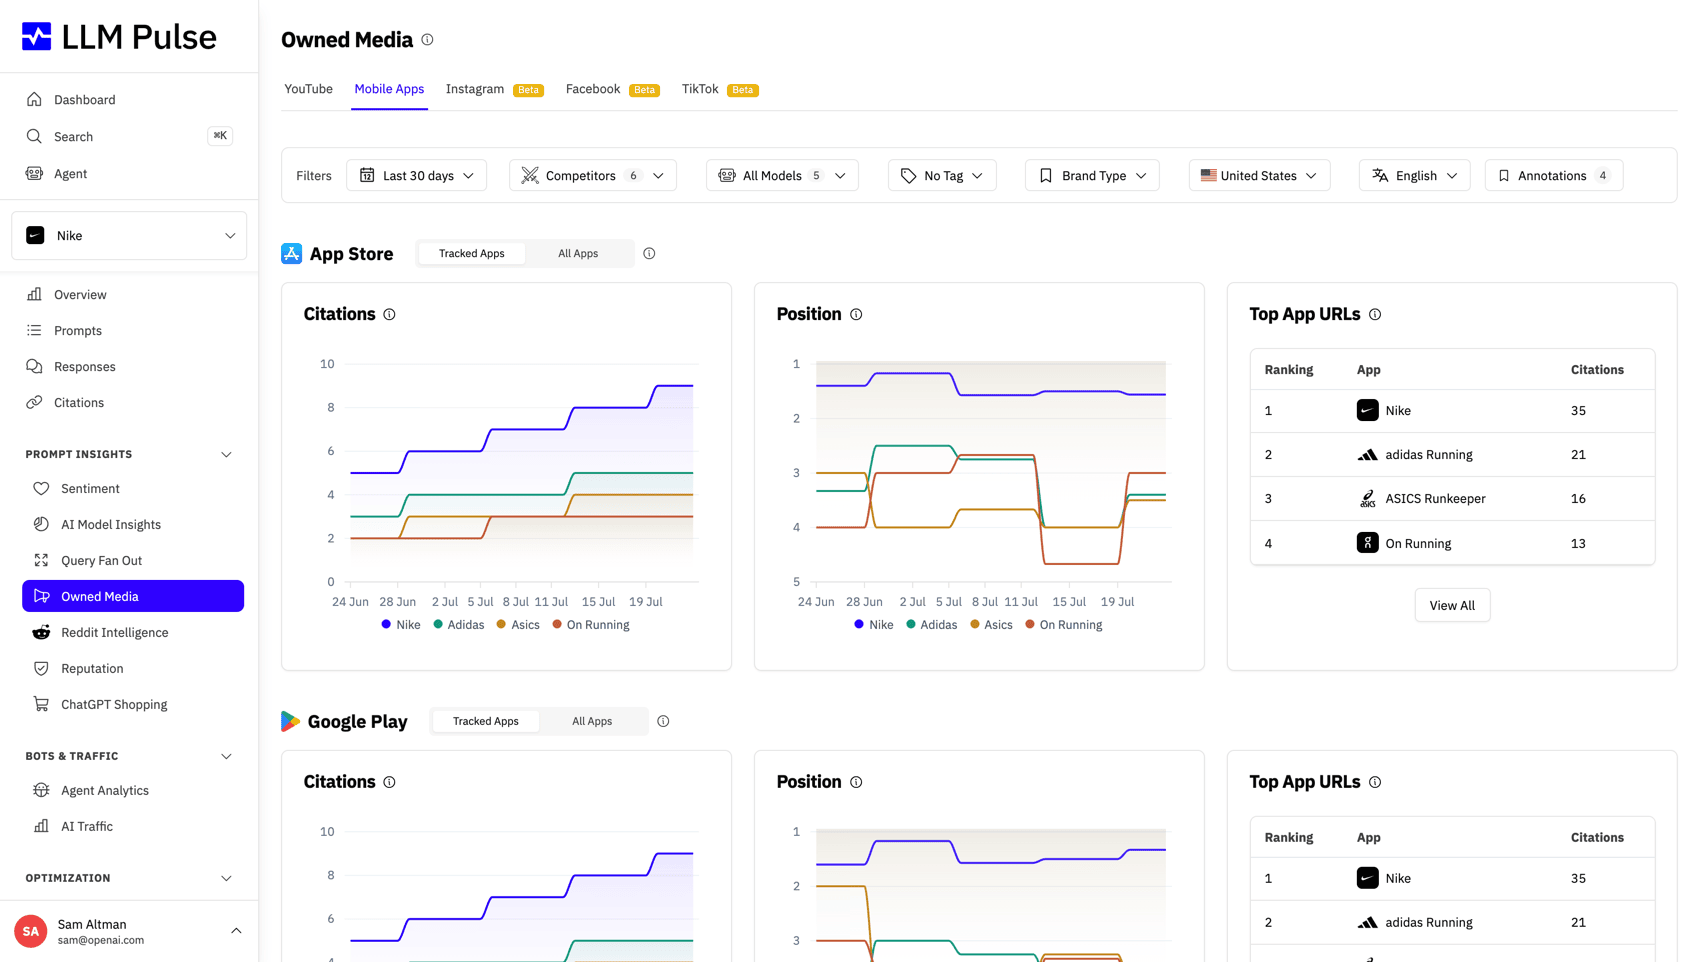The width and height of the screenshot is (1700, 962).
Task: Show info tooltip next to App Store toggle
Action: pyautogui.click(x=649, y=254)
